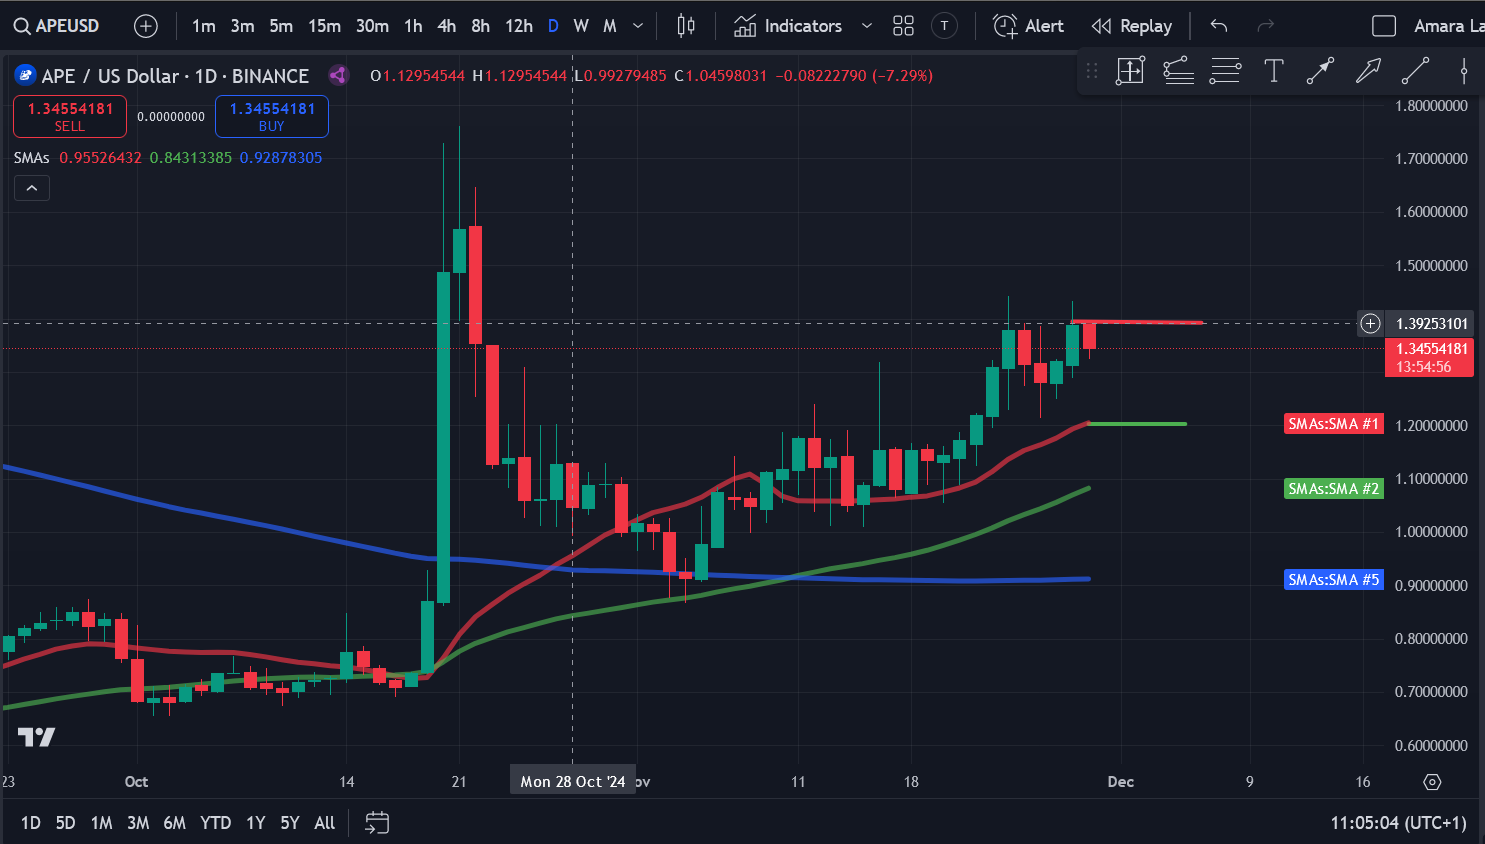
Task: Open the go to date calendar icon
Action: tap(377, 823)
